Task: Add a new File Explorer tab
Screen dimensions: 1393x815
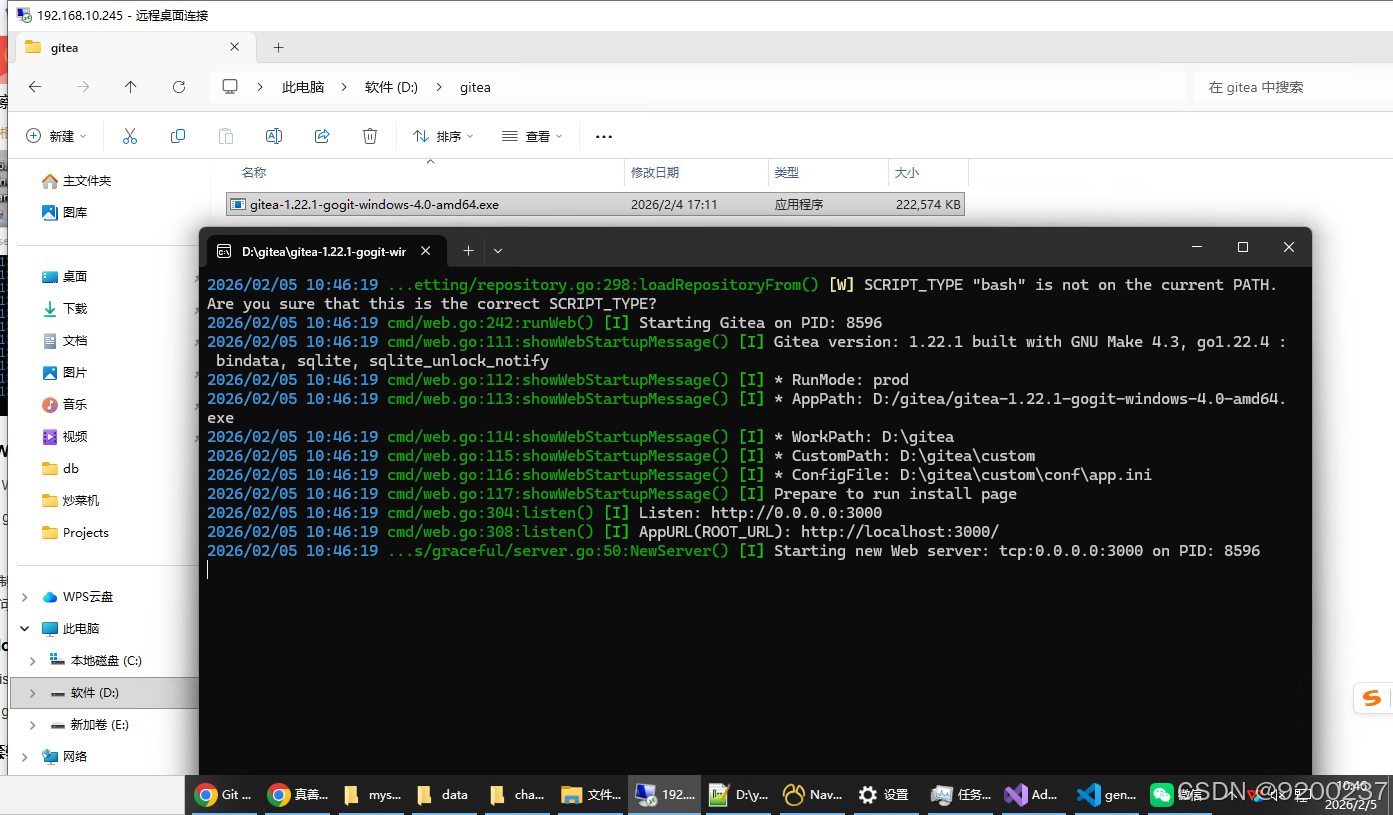Action: [278, 47]
